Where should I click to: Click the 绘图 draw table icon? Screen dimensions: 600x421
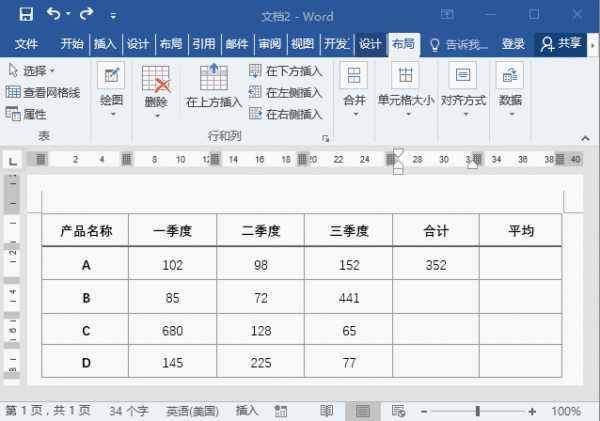111,75
